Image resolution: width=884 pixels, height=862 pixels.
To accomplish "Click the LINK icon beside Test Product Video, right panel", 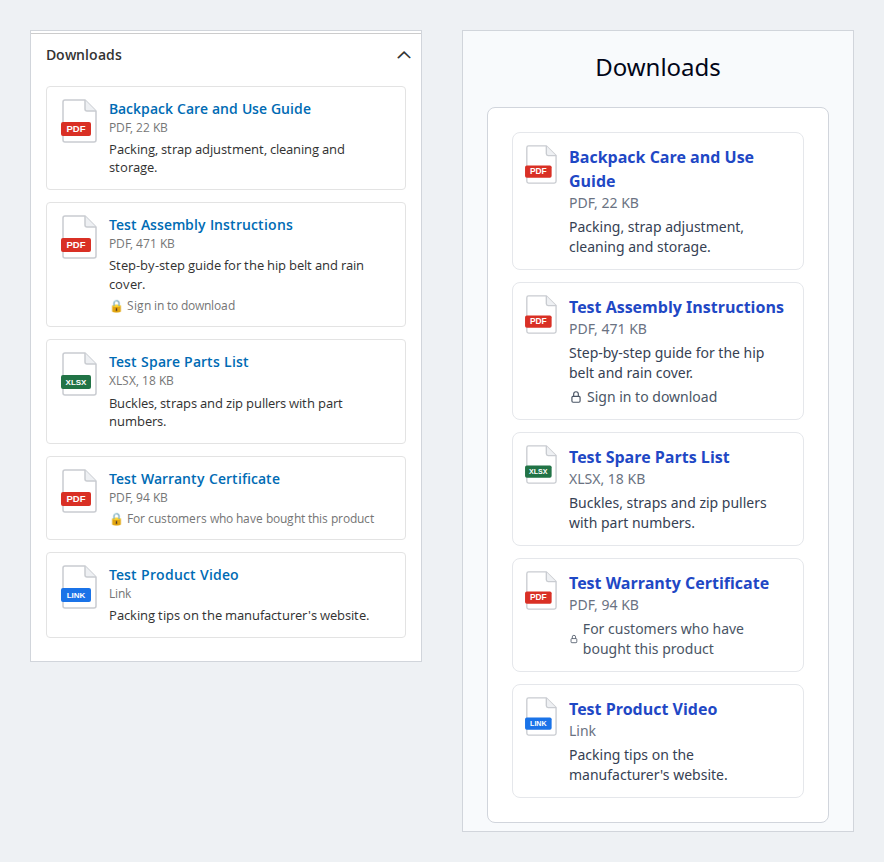I will [x=541, y=718].
